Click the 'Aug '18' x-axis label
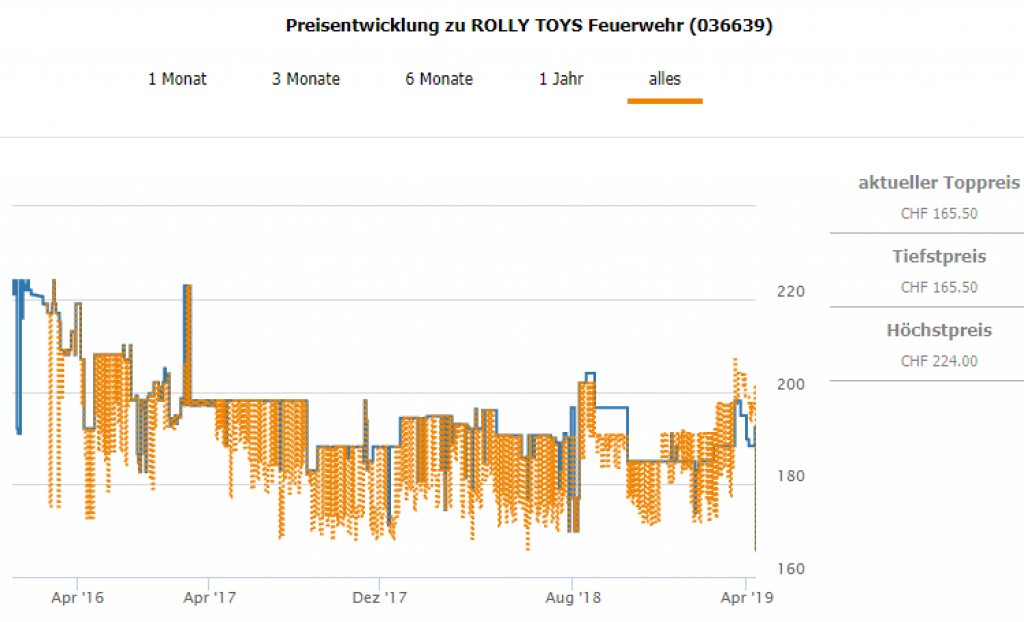 tap(573, 598)
